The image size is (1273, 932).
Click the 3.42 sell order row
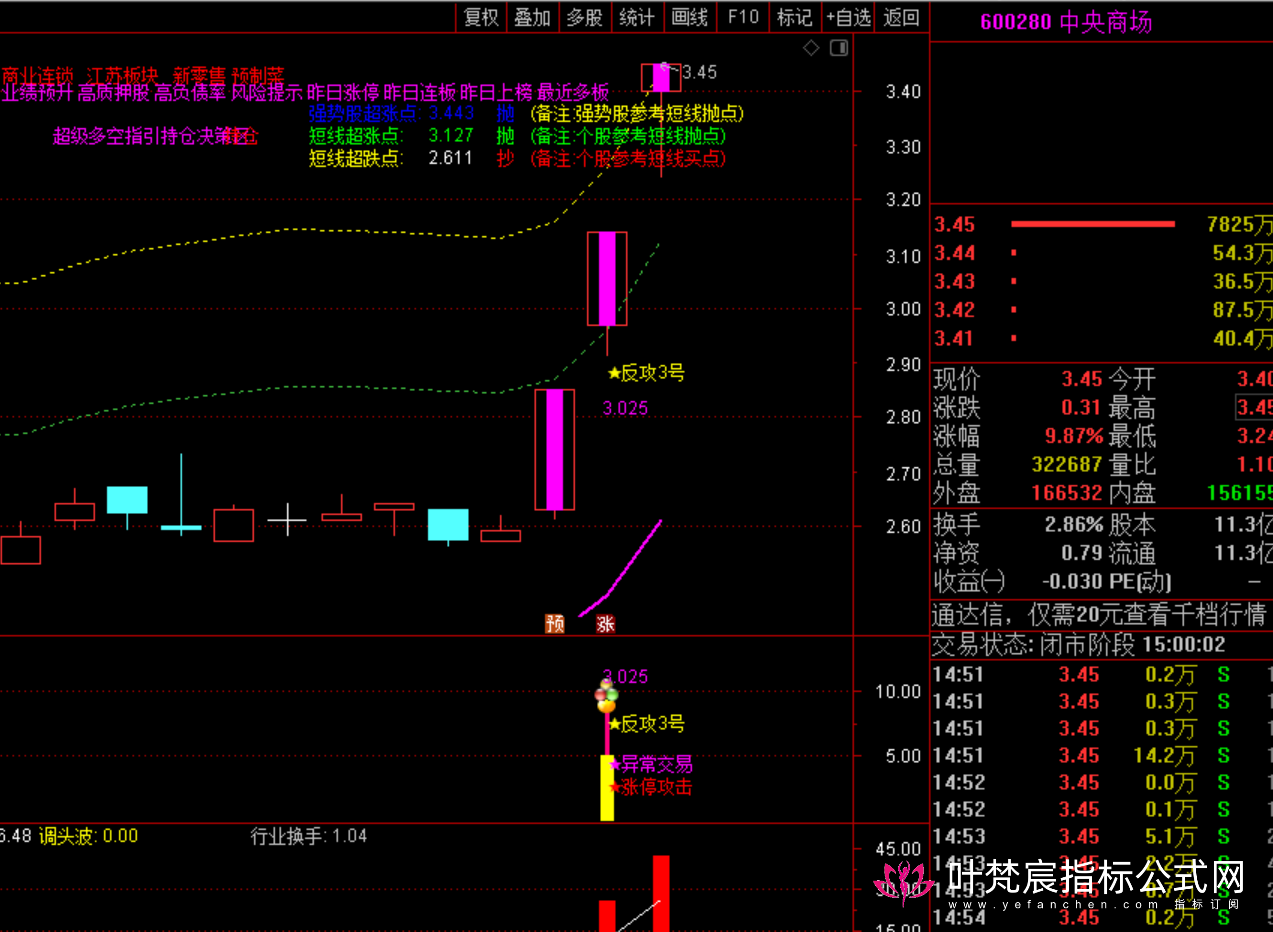point(1102,309)
